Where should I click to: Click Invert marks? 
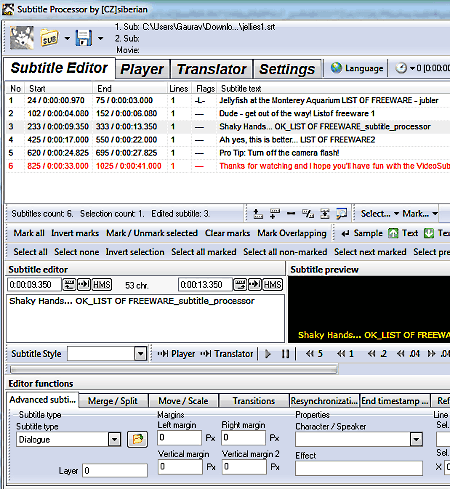coord(75,233)
